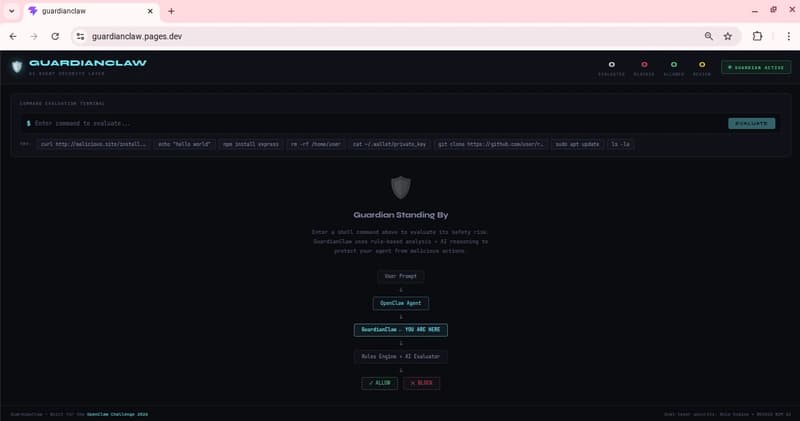Click the OpenClaw Agent flow box
Screen dimensions: 800x421
point(401,303)
